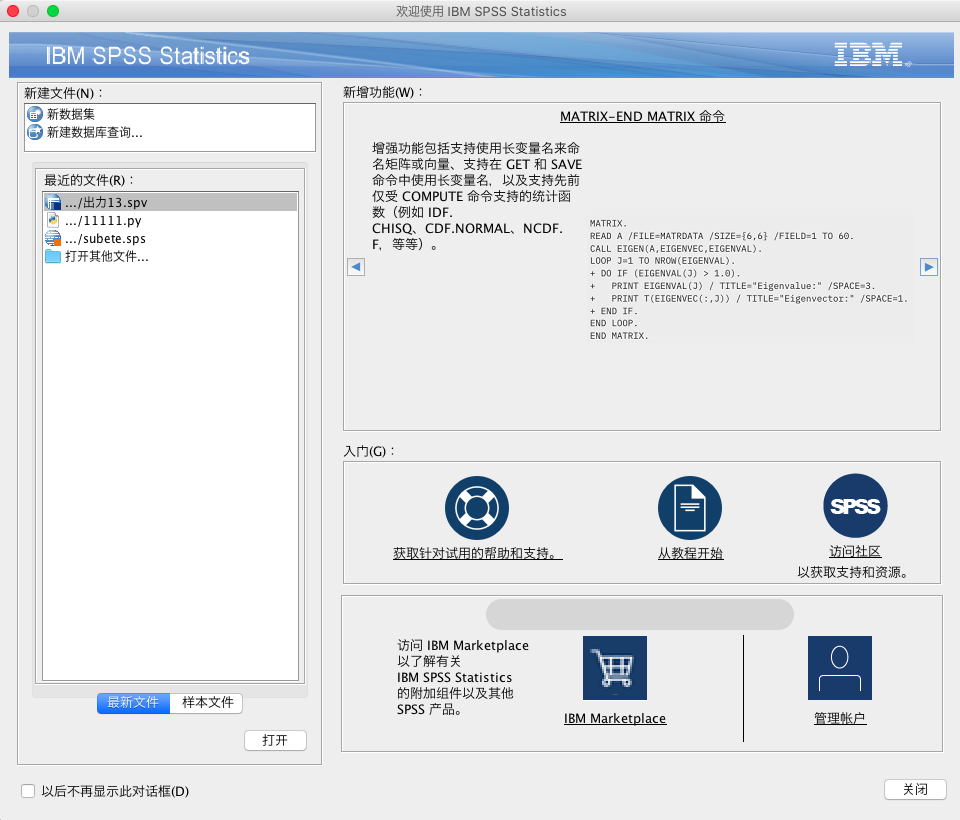Screen dimensions: 960x820
Task: Close the welcome window with red button
Action: pos(13,11)
